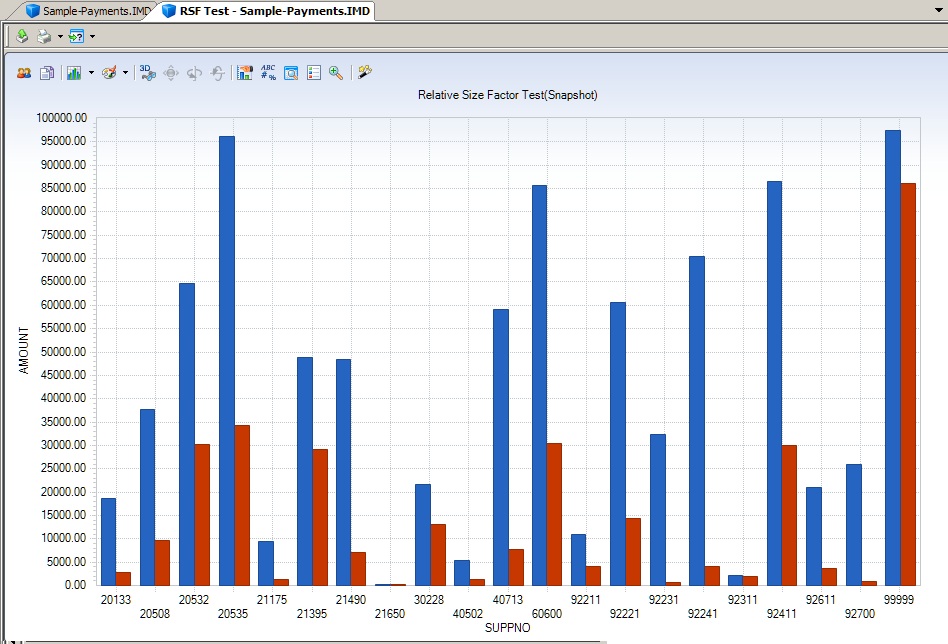The height and width of the screenshot is (644, 948).
Task: Click the chart data editor icon
Action: coord(245,73)
